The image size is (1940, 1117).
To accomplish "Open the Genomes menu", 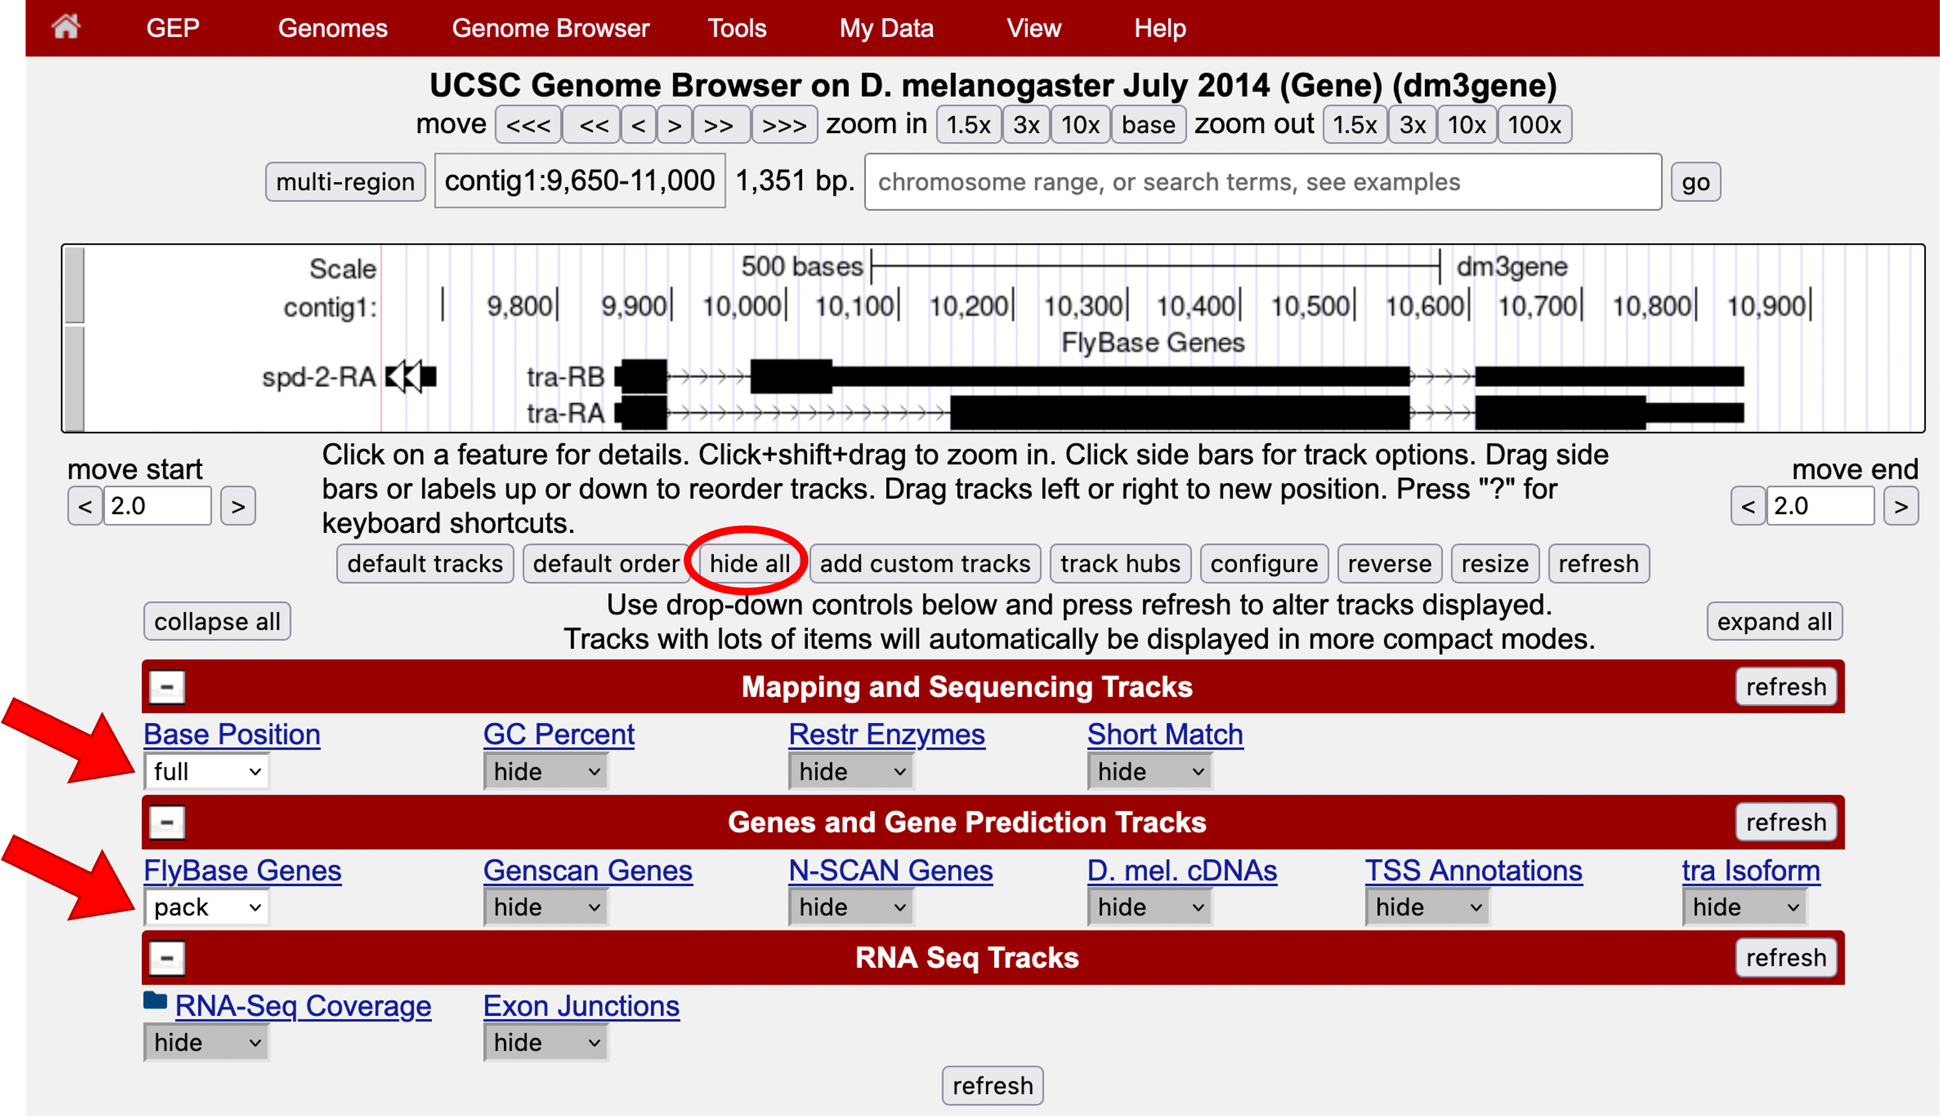I will point(333,28).
